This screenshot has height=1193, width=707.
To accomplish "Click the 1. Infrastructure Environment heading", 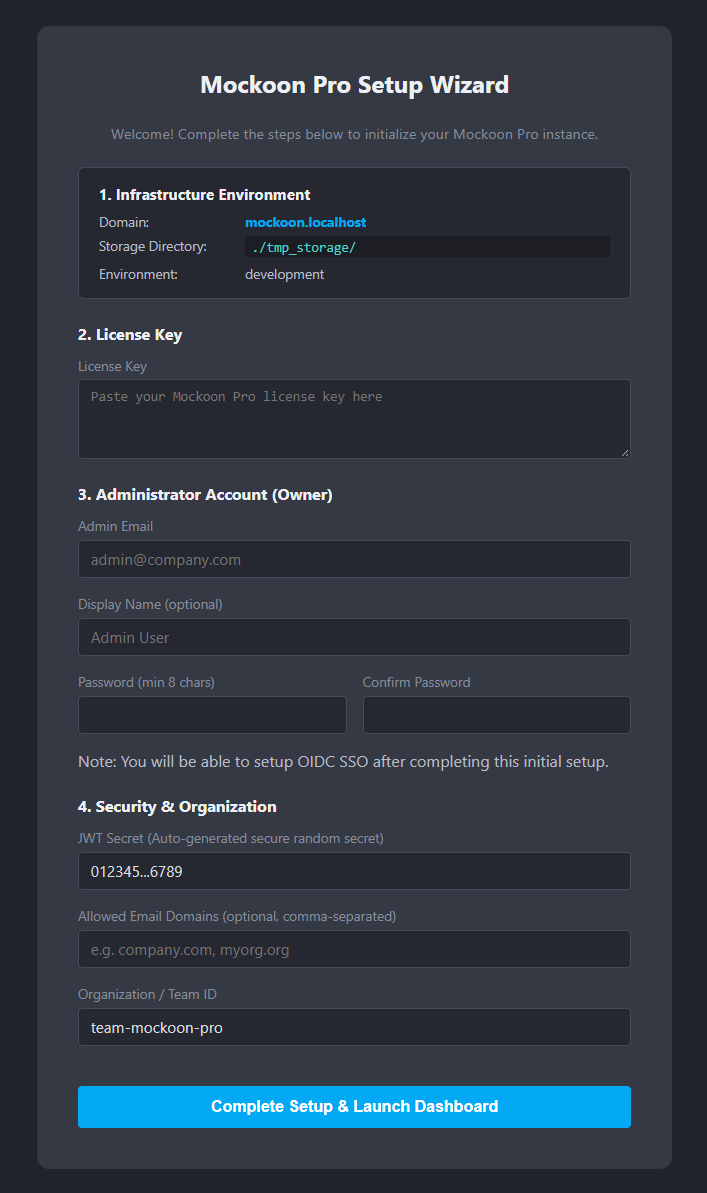I will [205, 195].
